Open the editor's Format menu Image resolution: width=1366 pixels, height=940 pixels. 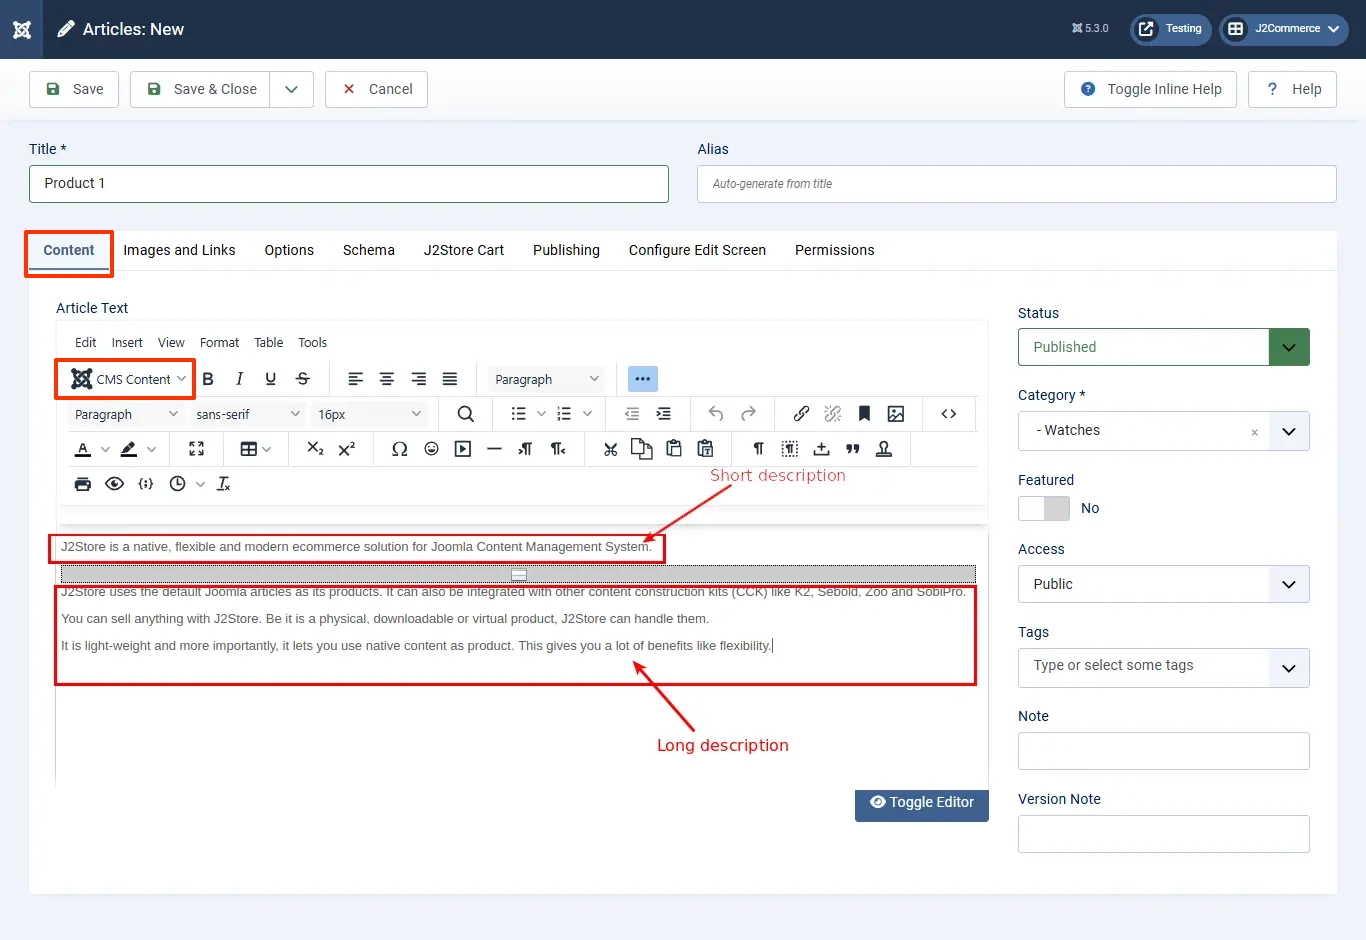click(219, 342)
